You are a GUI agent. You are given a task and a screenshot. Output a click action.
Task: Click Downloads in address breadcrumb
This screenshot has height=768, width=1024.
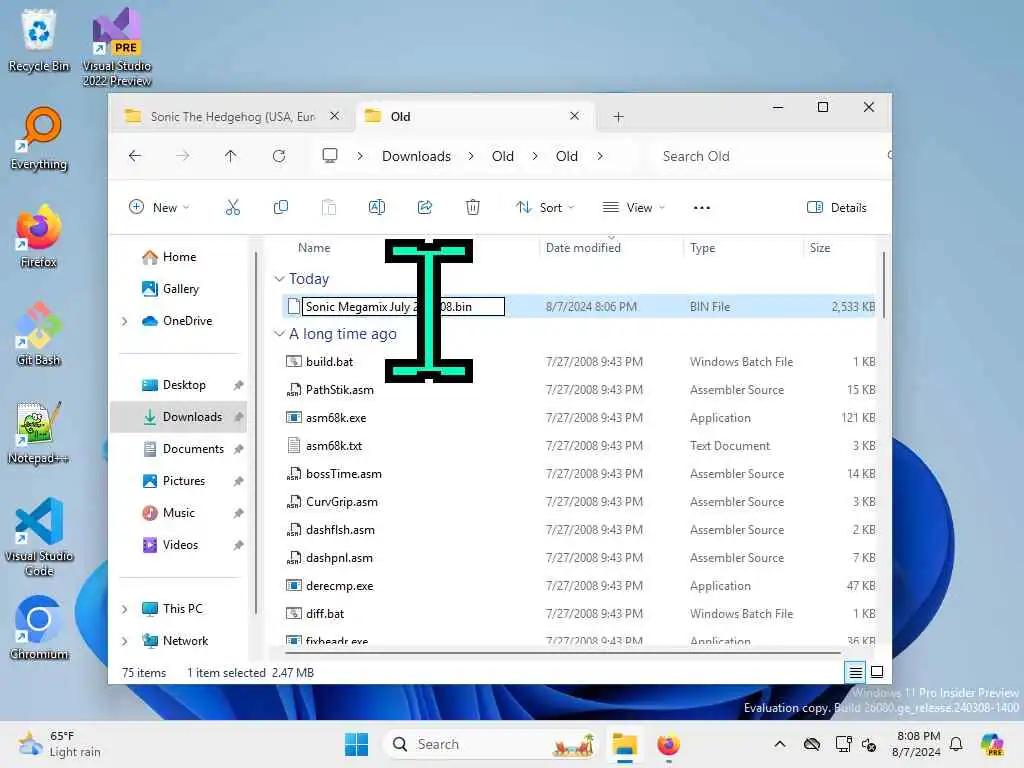(x=416, y=156)
